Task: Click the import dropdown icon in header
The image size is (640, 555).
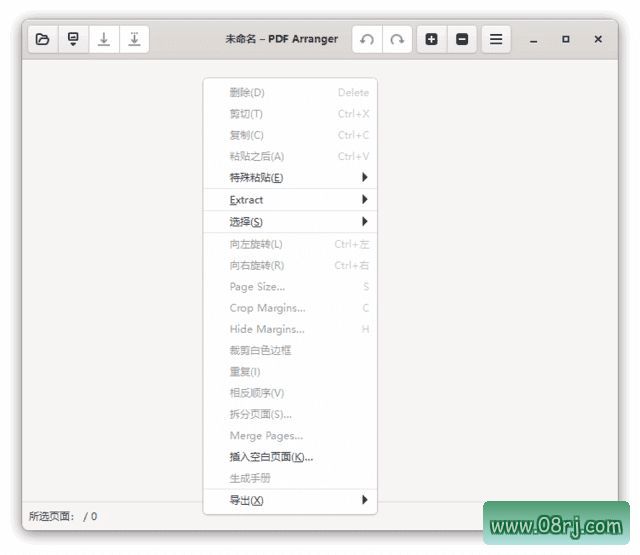Action: click(x=73, y=39)
